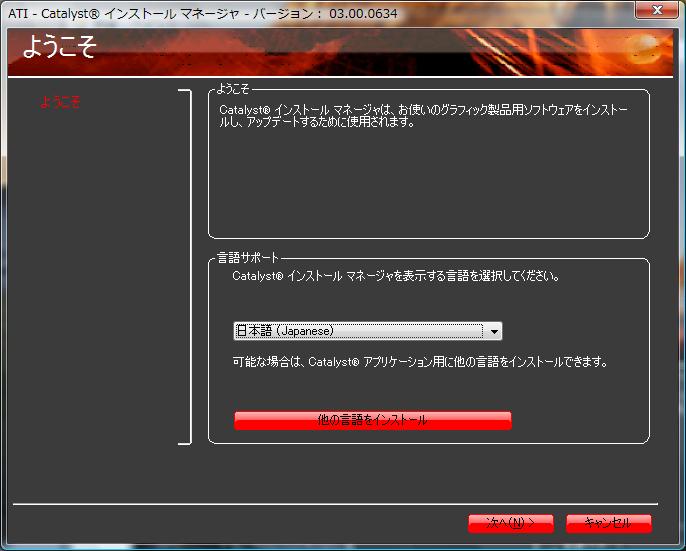Click the 他の言語をインストール button
This screenshot has width=686, height=551.
373,421
